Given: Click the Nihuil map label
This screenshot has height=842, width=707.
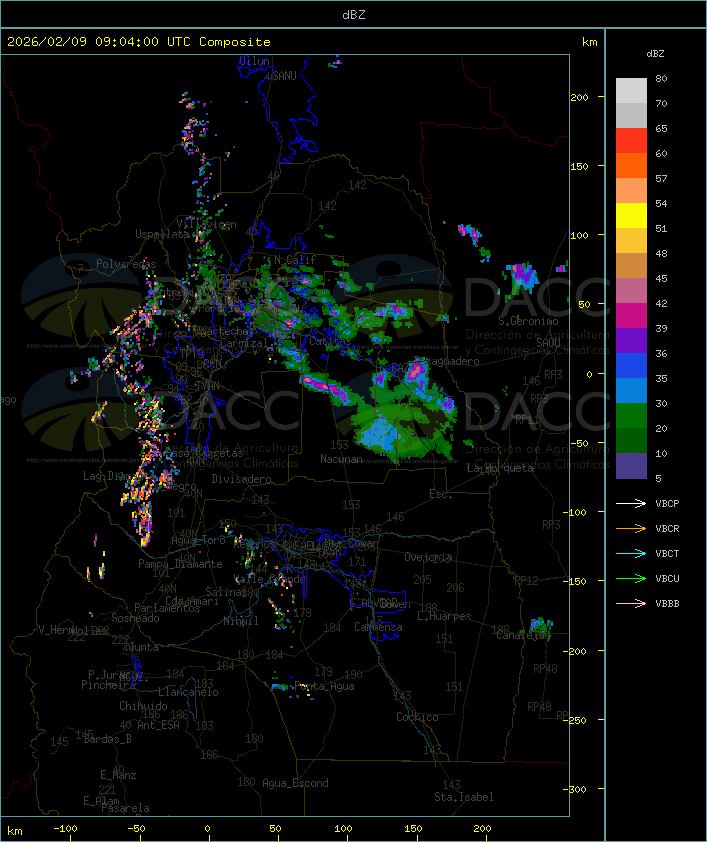Looking at the screenshot, I should coord(241,621).
